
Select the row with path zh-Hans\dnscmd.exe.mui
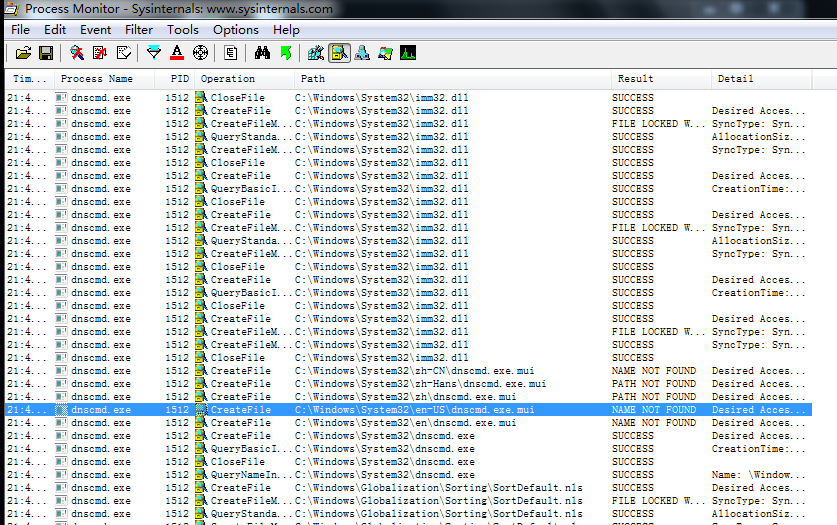[x=408, y=384]
